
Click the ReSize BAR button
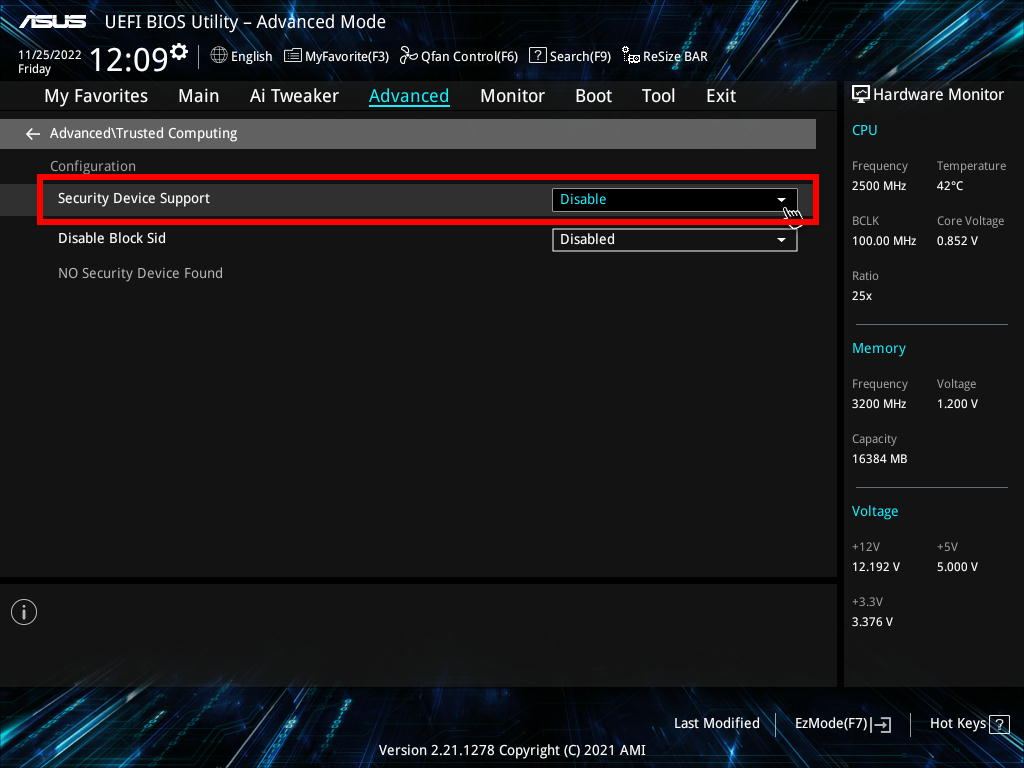(665, 56)
